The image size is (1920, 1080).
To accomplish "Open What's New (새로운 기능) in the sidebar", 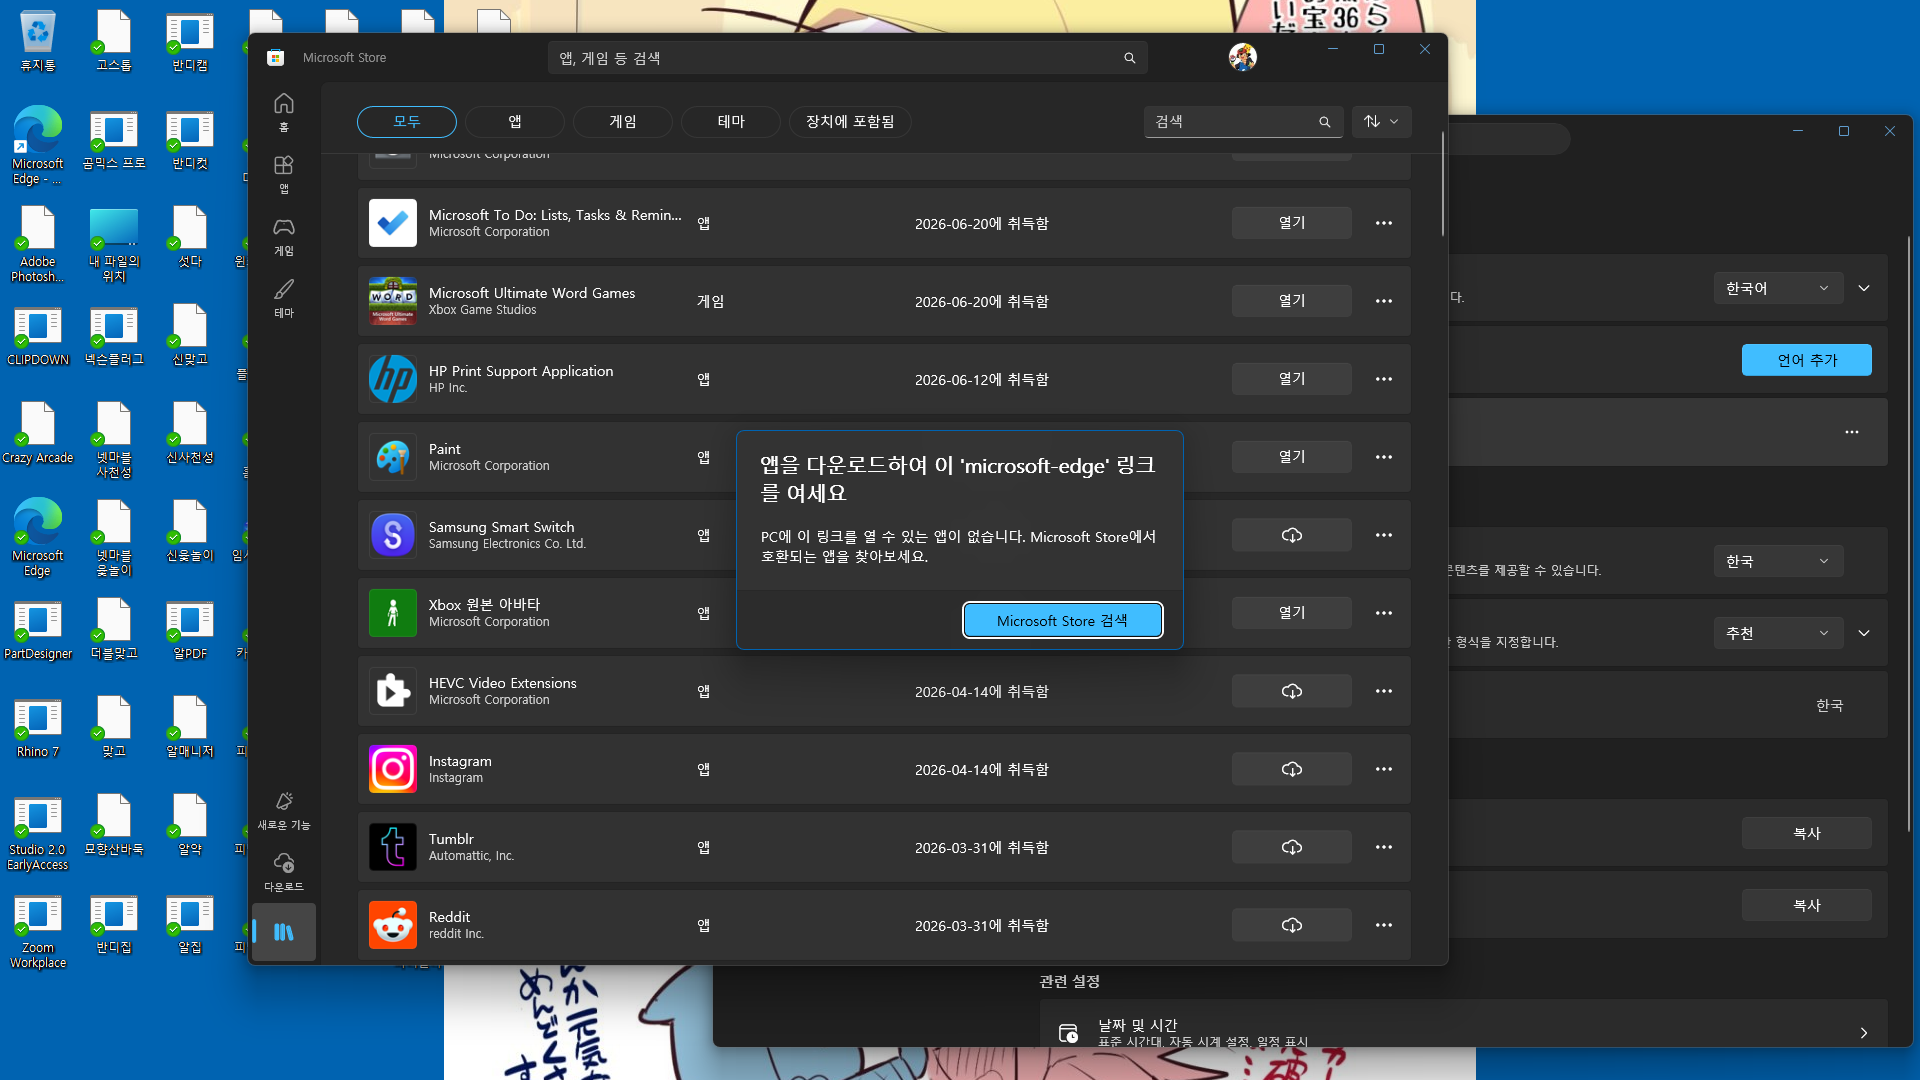I will 284,810.
